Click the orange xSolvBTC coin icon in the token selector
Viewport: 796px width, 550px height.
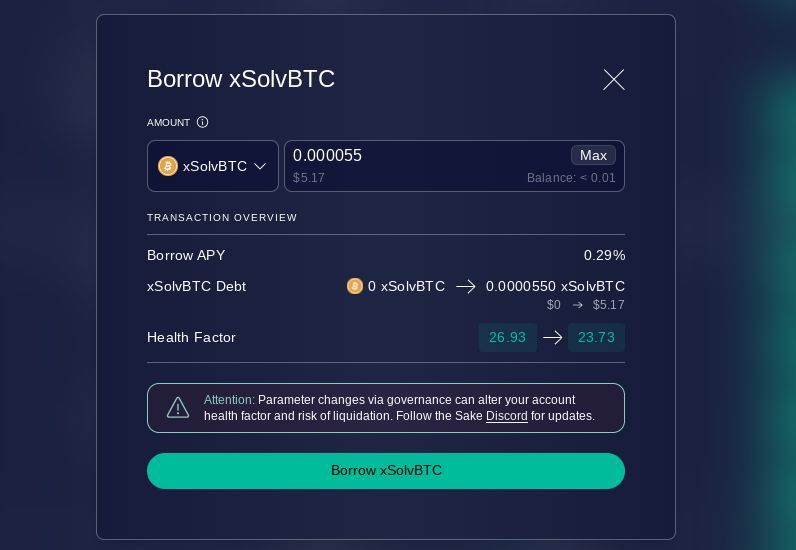168,166
